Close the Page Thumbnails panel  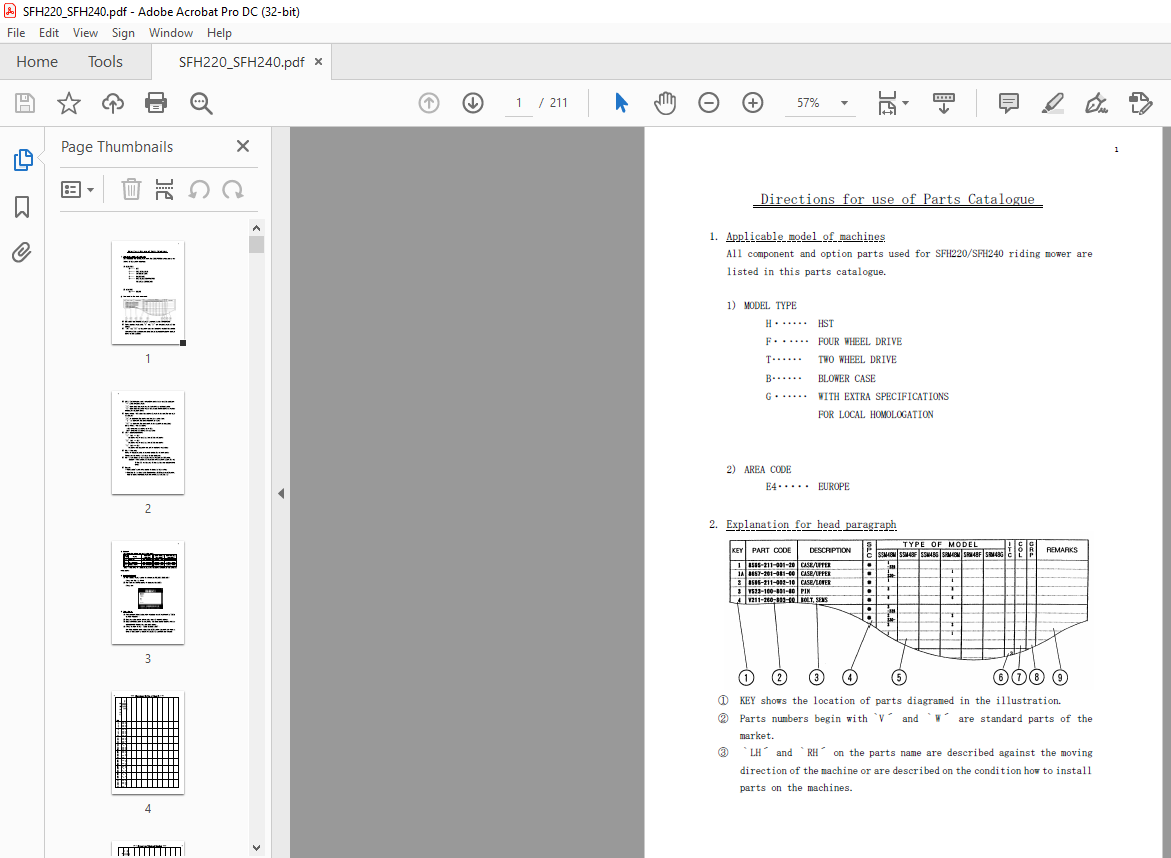tap(243, 146)
